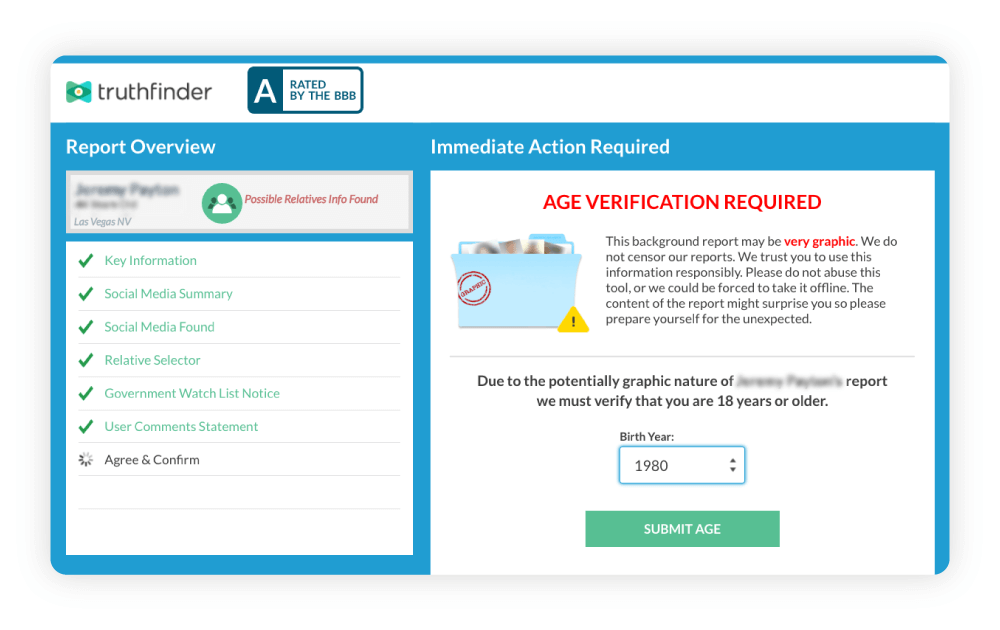The height and width of the screenshot is (630, 1000).
Task: Click the Las Vegas NV location text
Action: click(x=103, y=222)
